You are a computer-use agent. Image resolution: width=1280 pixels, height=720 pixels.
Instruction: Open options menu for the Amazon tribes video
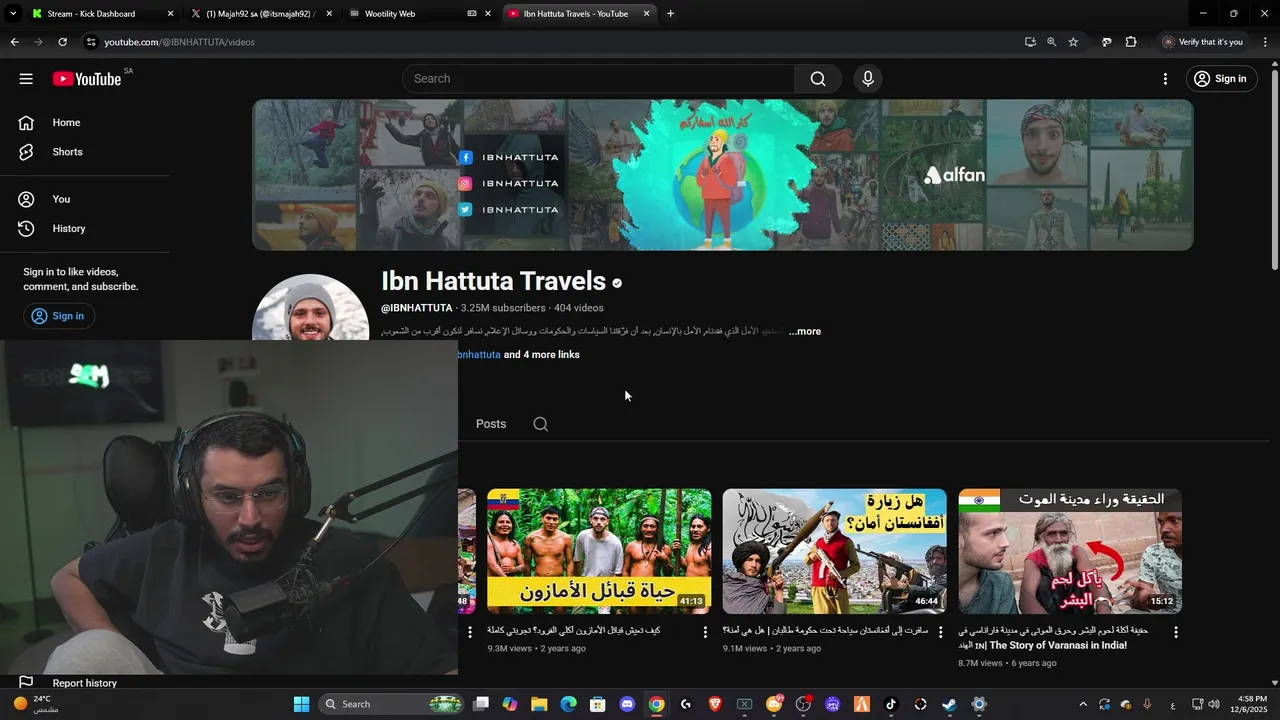pyautogui.click(x=705, y=632)
